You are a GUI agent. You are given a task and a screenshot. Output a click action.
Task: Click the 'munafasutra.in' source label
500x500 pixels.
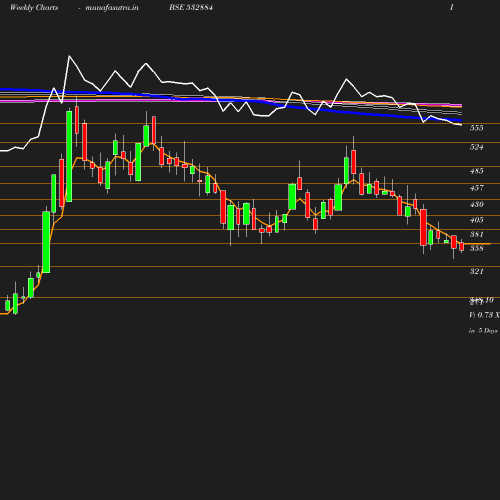click(x=112, y=7)
